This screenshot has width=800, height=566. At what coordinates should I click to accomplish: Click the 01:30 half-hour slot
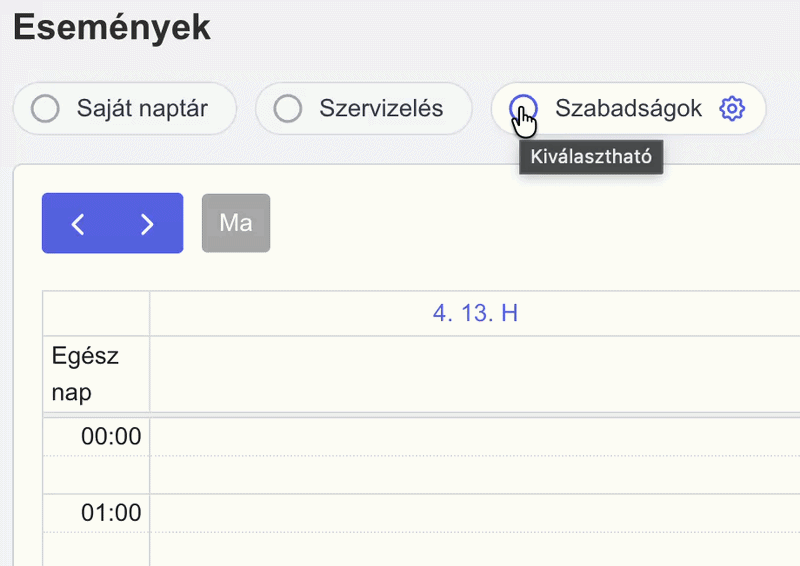475,549
